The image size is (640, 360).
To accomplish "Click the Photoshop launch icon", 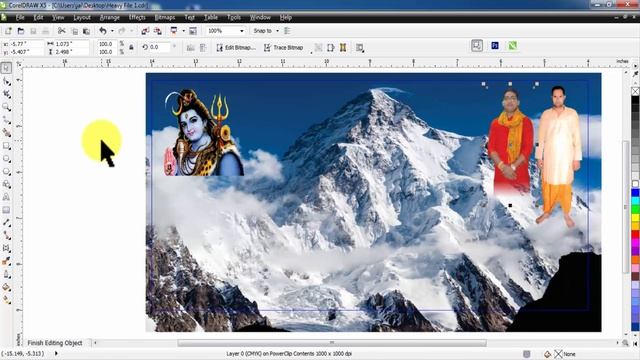I will [x=495, y=46].
